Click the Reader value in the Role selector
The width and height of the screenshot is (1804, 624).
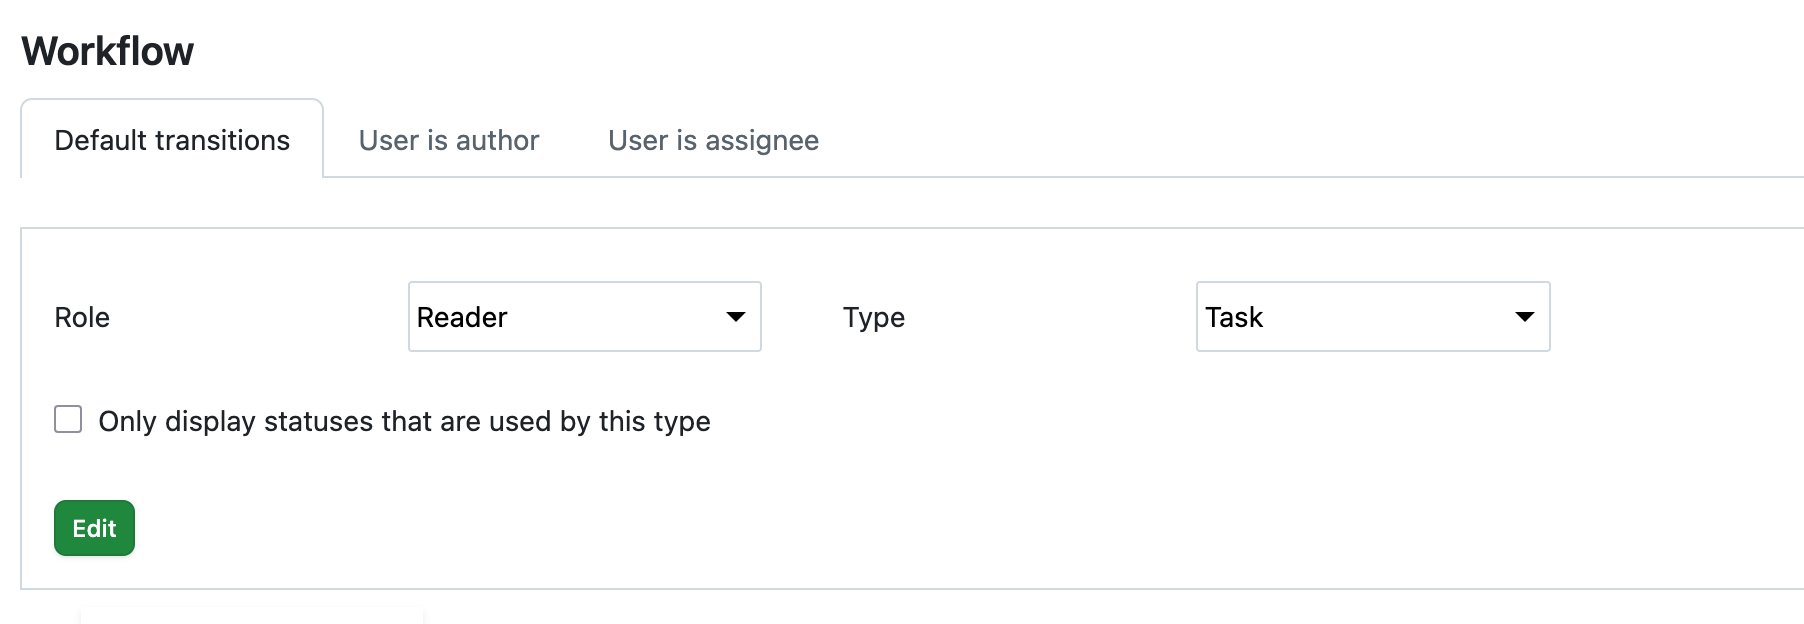tap(462, 317)
